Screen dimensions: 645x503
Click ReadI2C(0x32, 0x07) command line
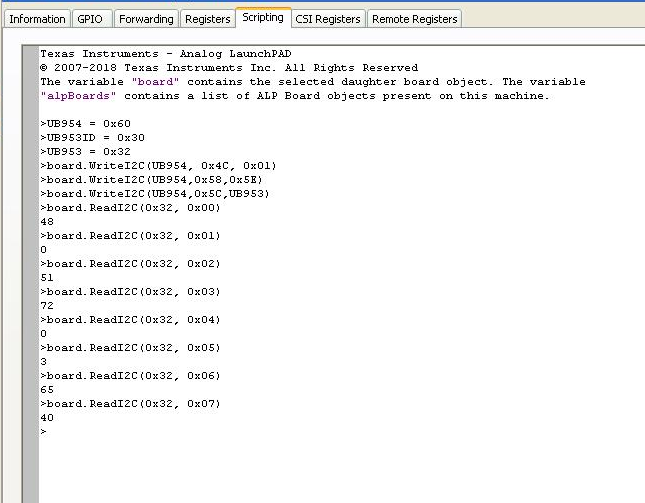click(130, 403)
